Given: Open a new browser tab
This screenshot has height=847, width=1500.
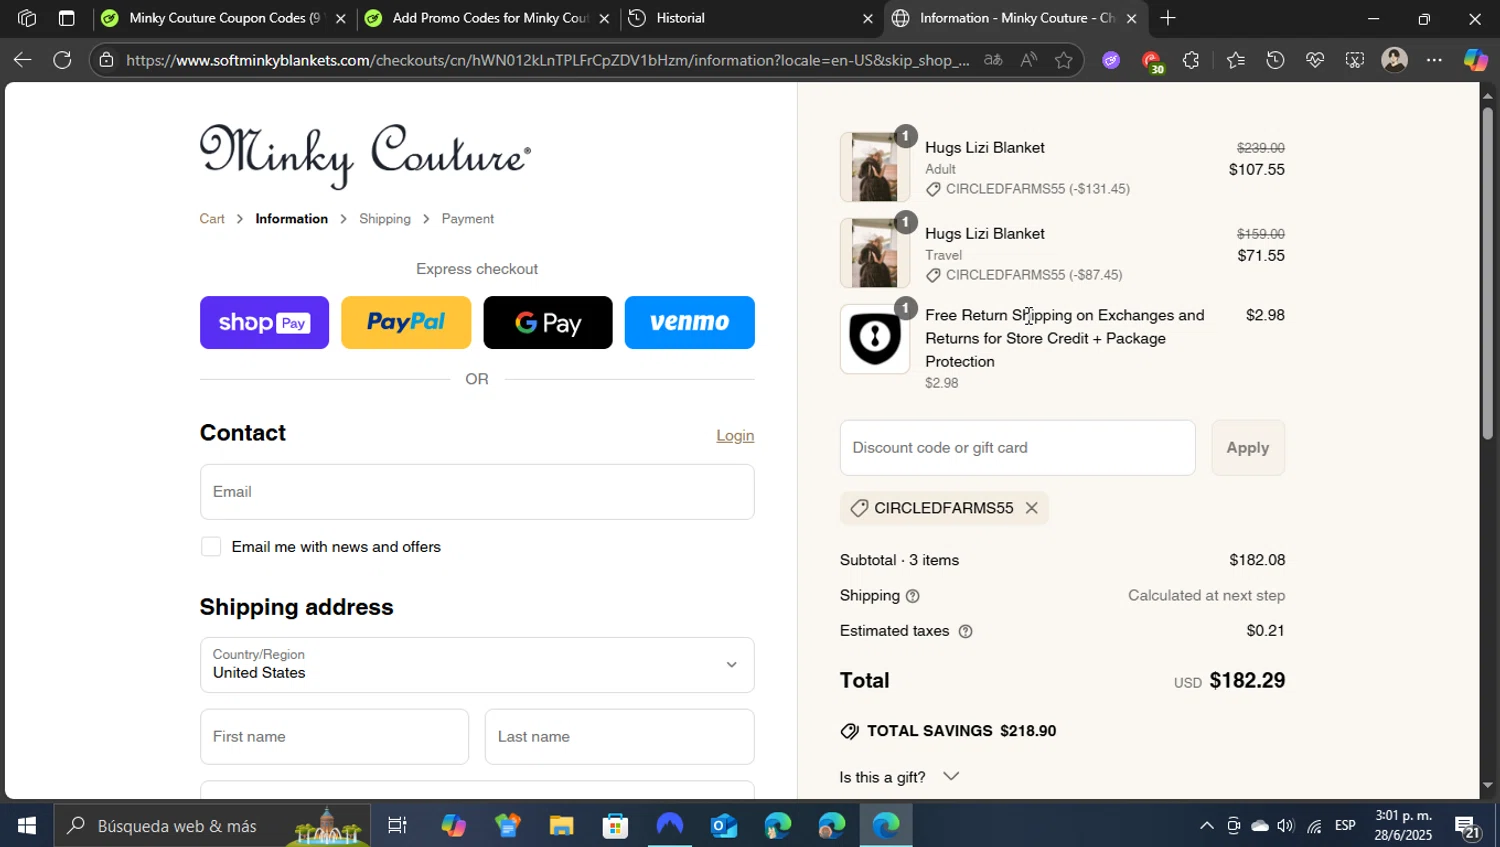Looking at the screenshot, I should (x=1167, y=18).
